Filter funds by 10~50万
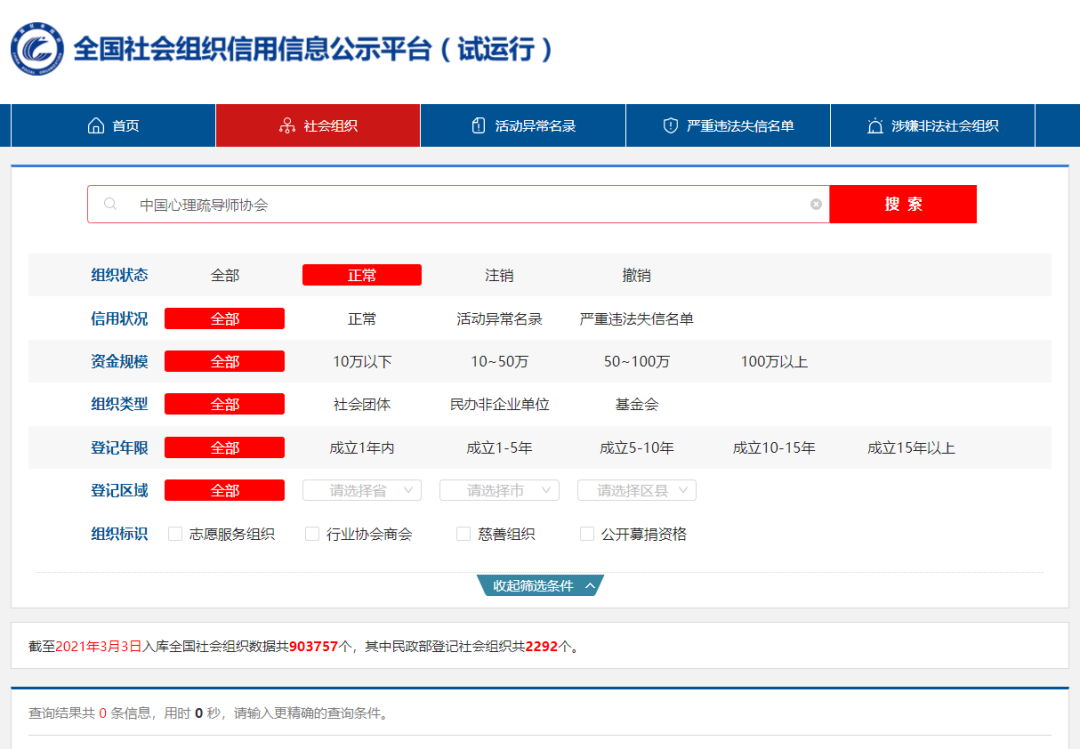The image size is (1080, 749). click(499, 361)
